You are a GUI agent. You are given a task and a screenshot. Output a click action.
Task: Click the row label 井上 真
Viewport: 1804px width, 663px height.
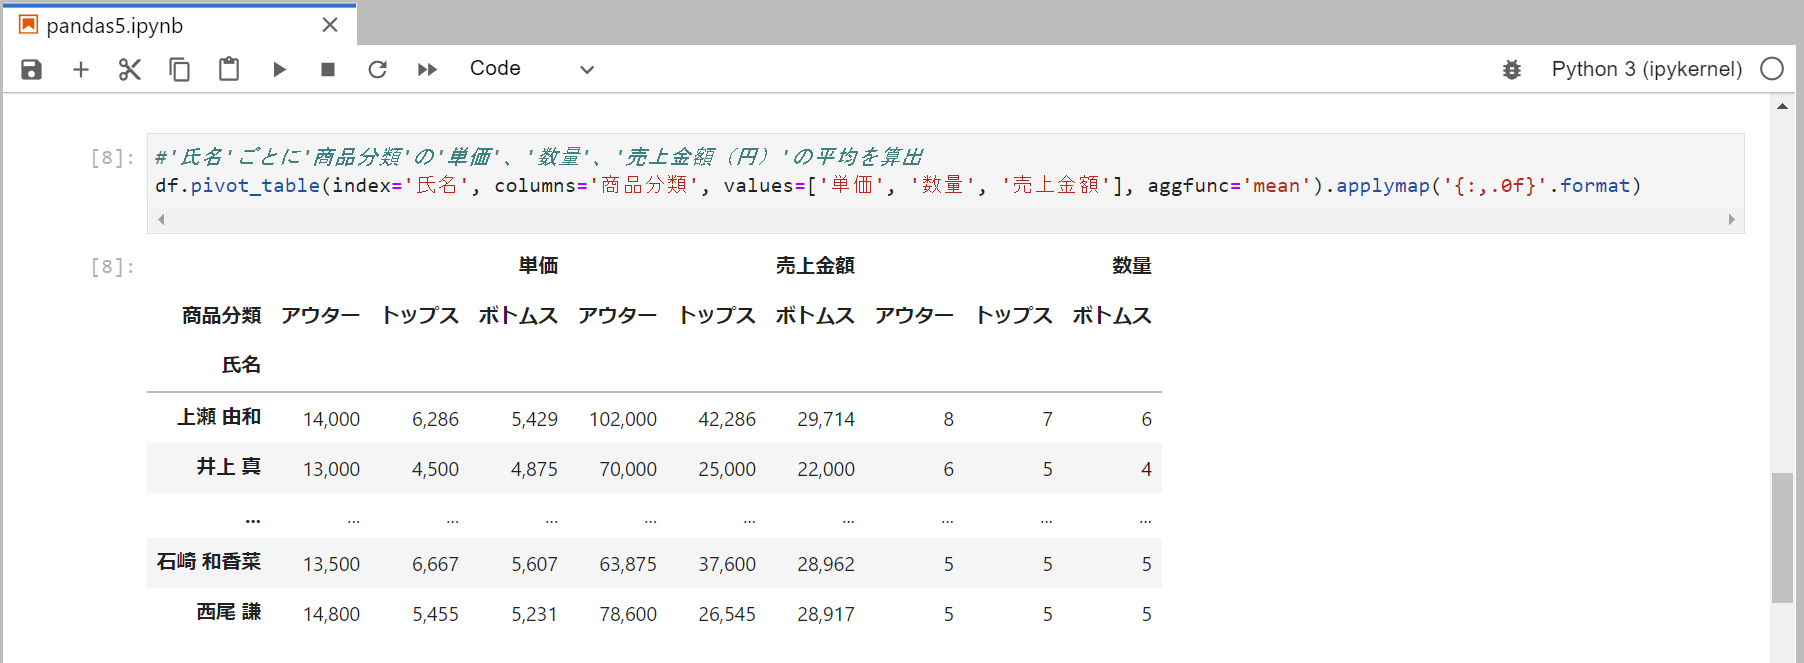229,467
